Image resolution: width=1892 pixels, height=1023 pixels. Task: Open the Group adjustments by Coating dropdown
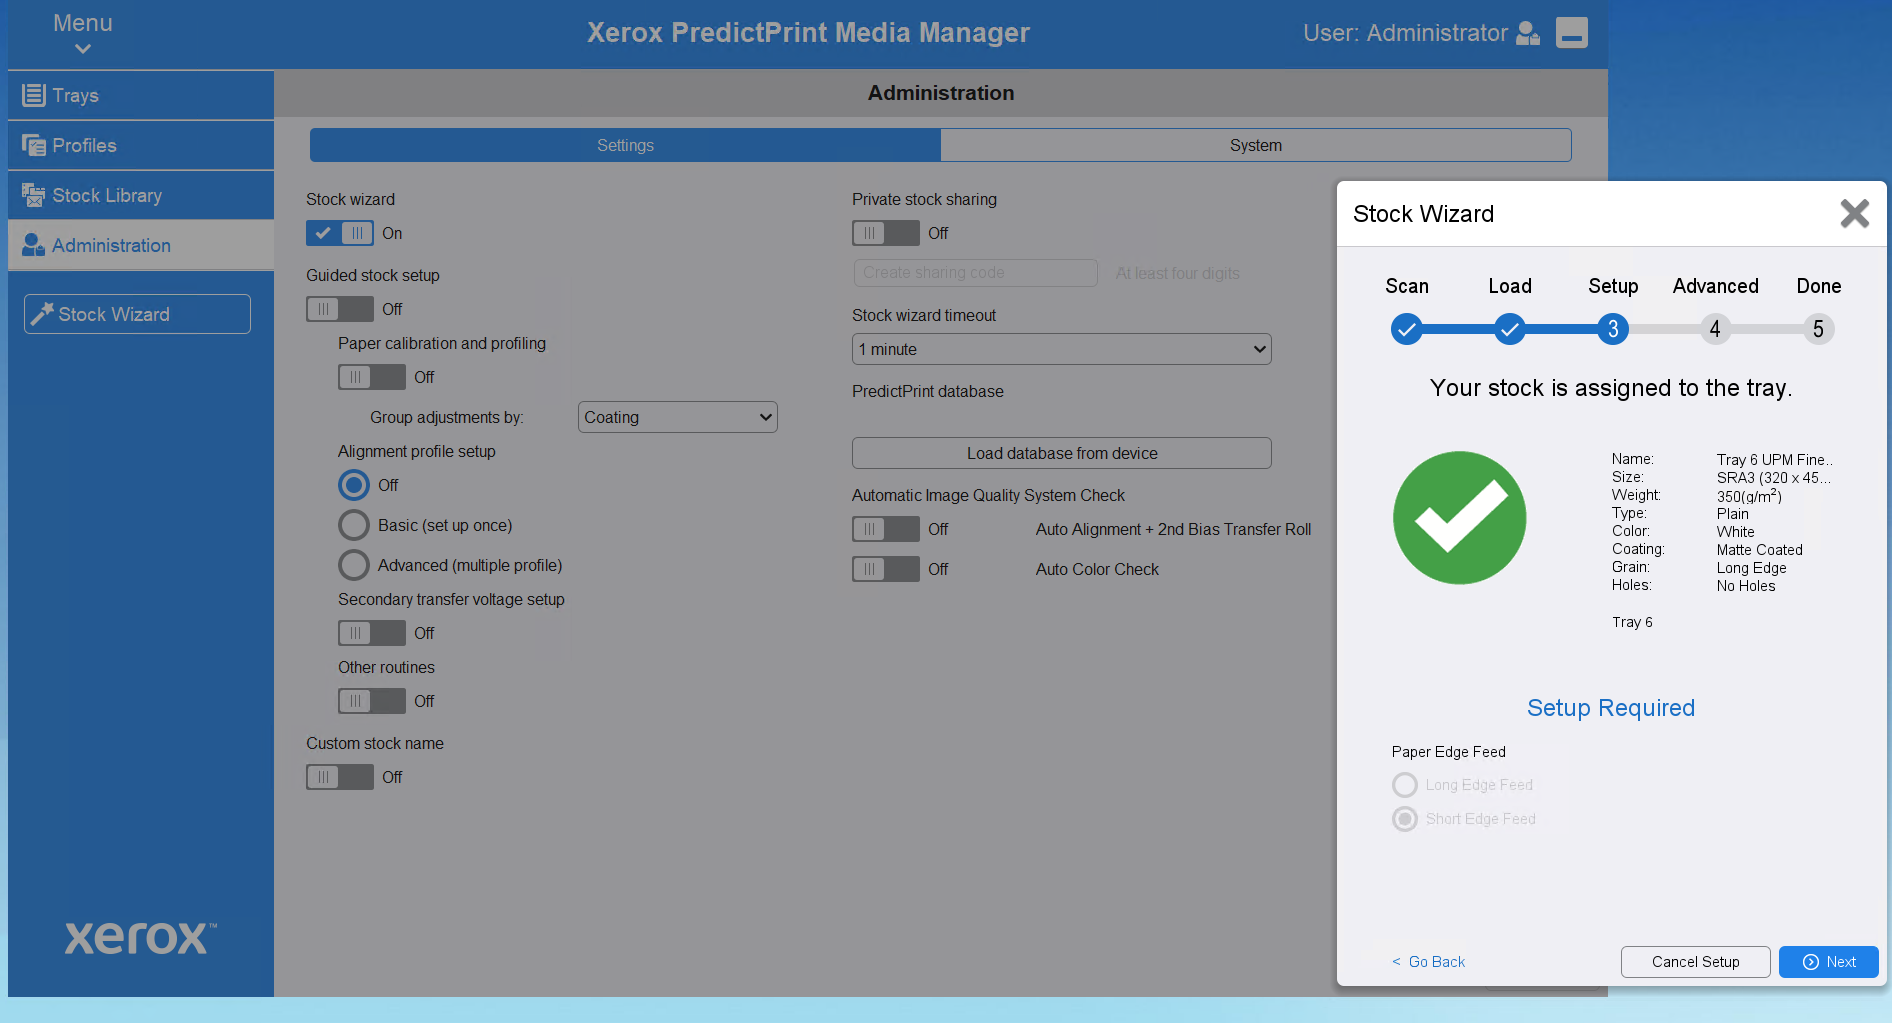tap(678, 417)
